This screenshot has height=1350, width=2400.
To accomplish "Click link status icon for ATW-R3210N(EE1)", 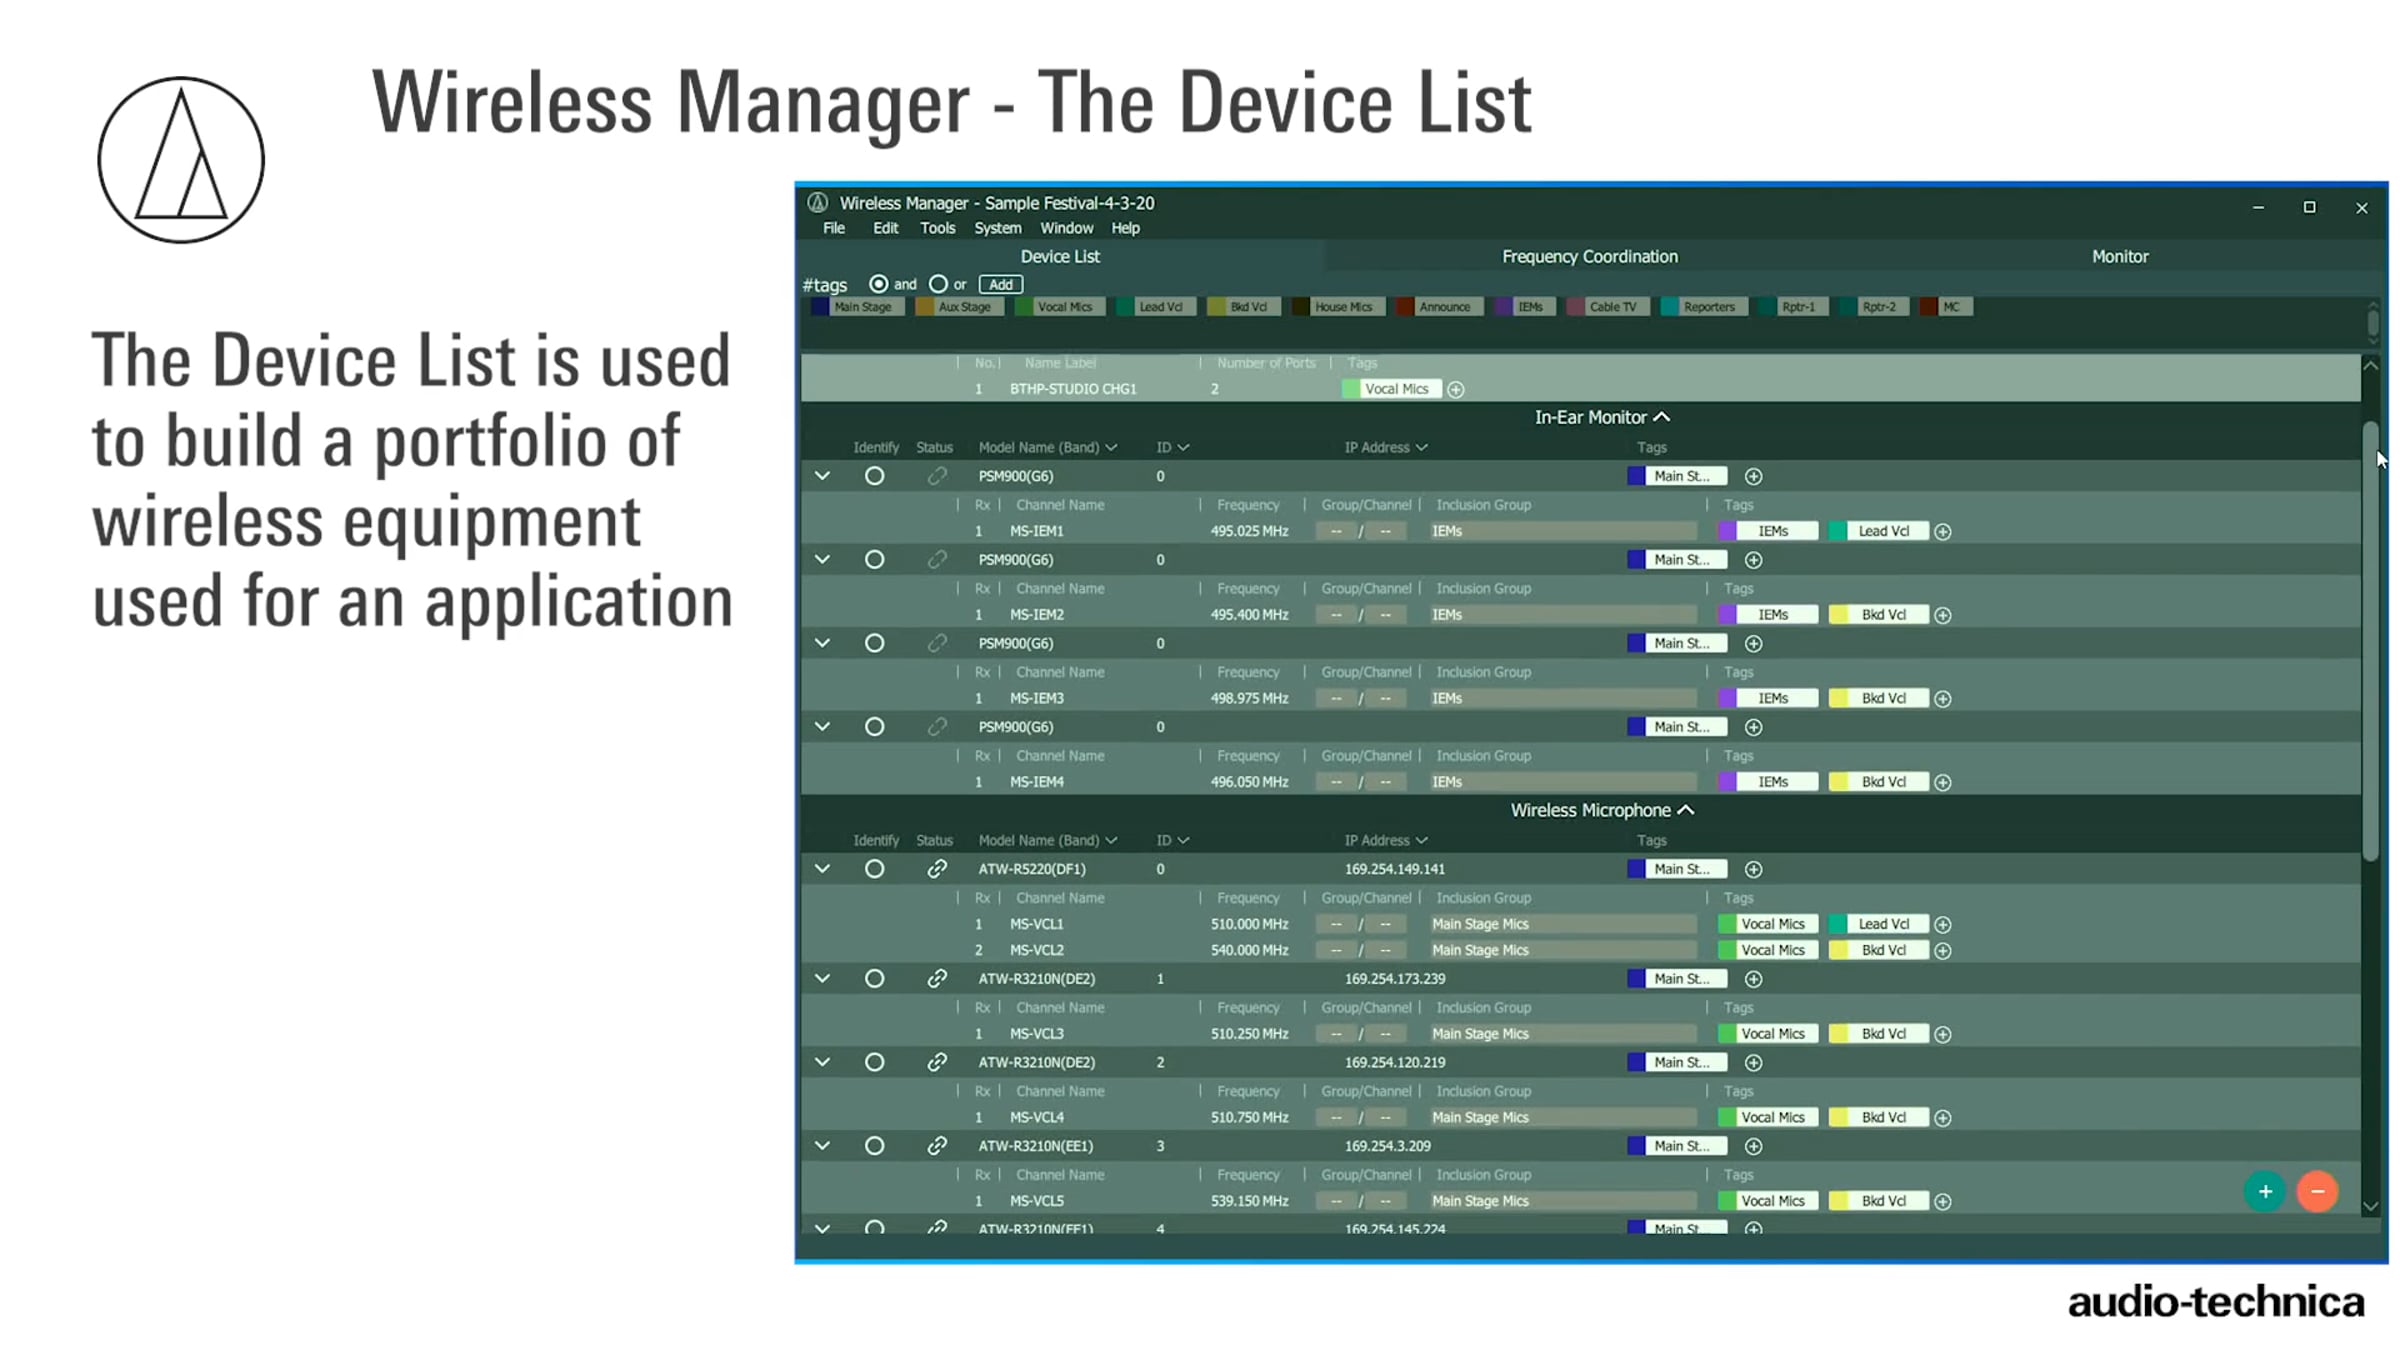I will click(x=936, y=1146).
